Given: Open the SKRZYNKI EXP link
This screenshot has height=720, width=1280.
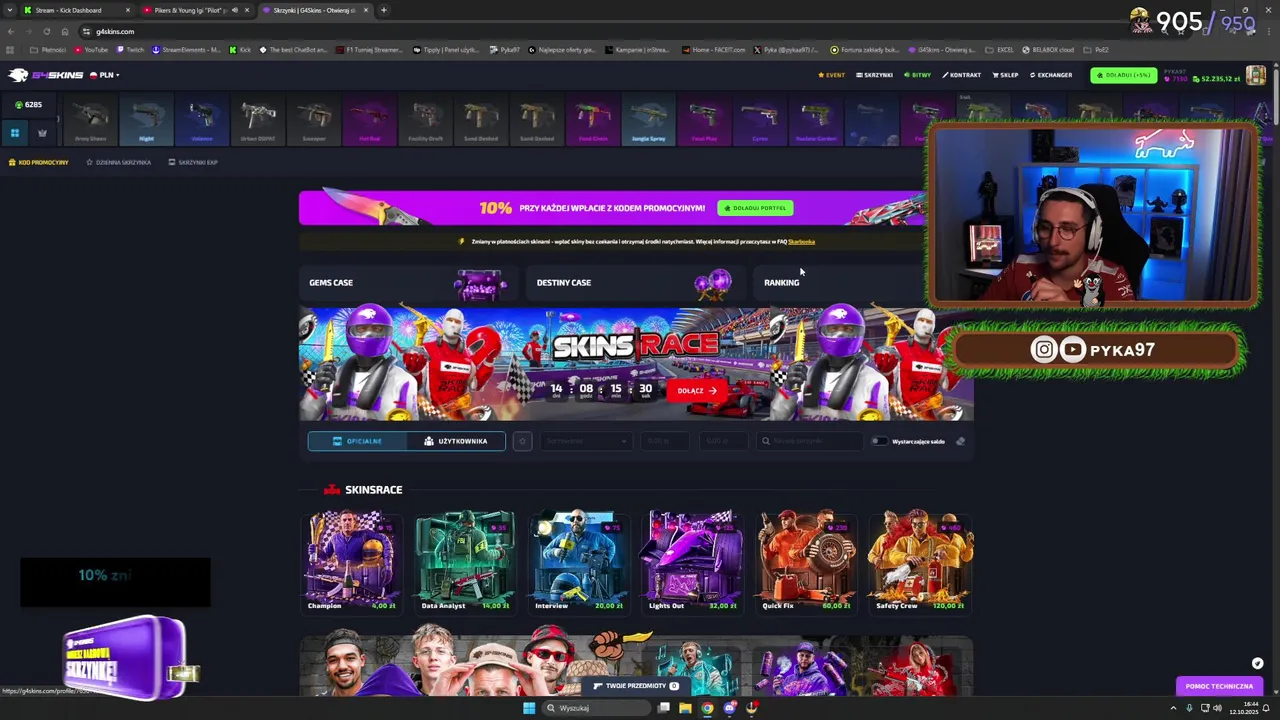Looking at the screenshot, I should pos(193,162).
